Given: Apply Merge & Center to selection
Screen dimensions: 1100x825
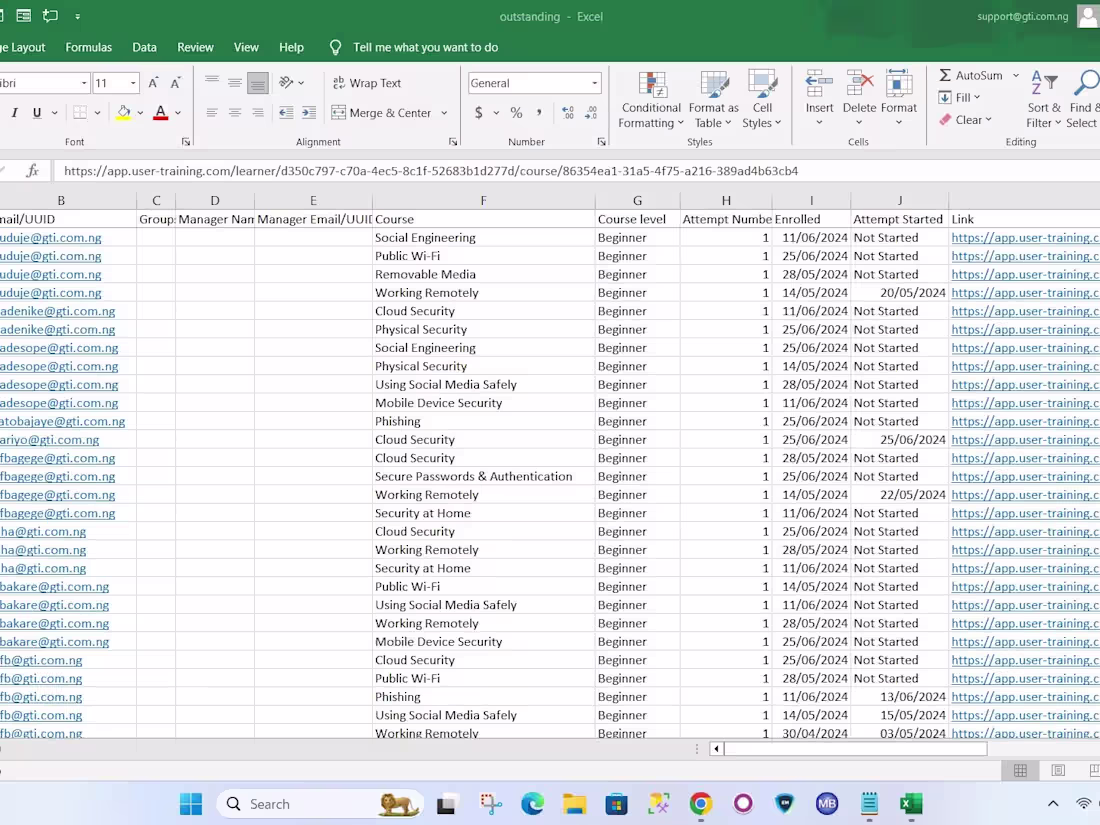Looking at the screenshot, I should 385,113.
